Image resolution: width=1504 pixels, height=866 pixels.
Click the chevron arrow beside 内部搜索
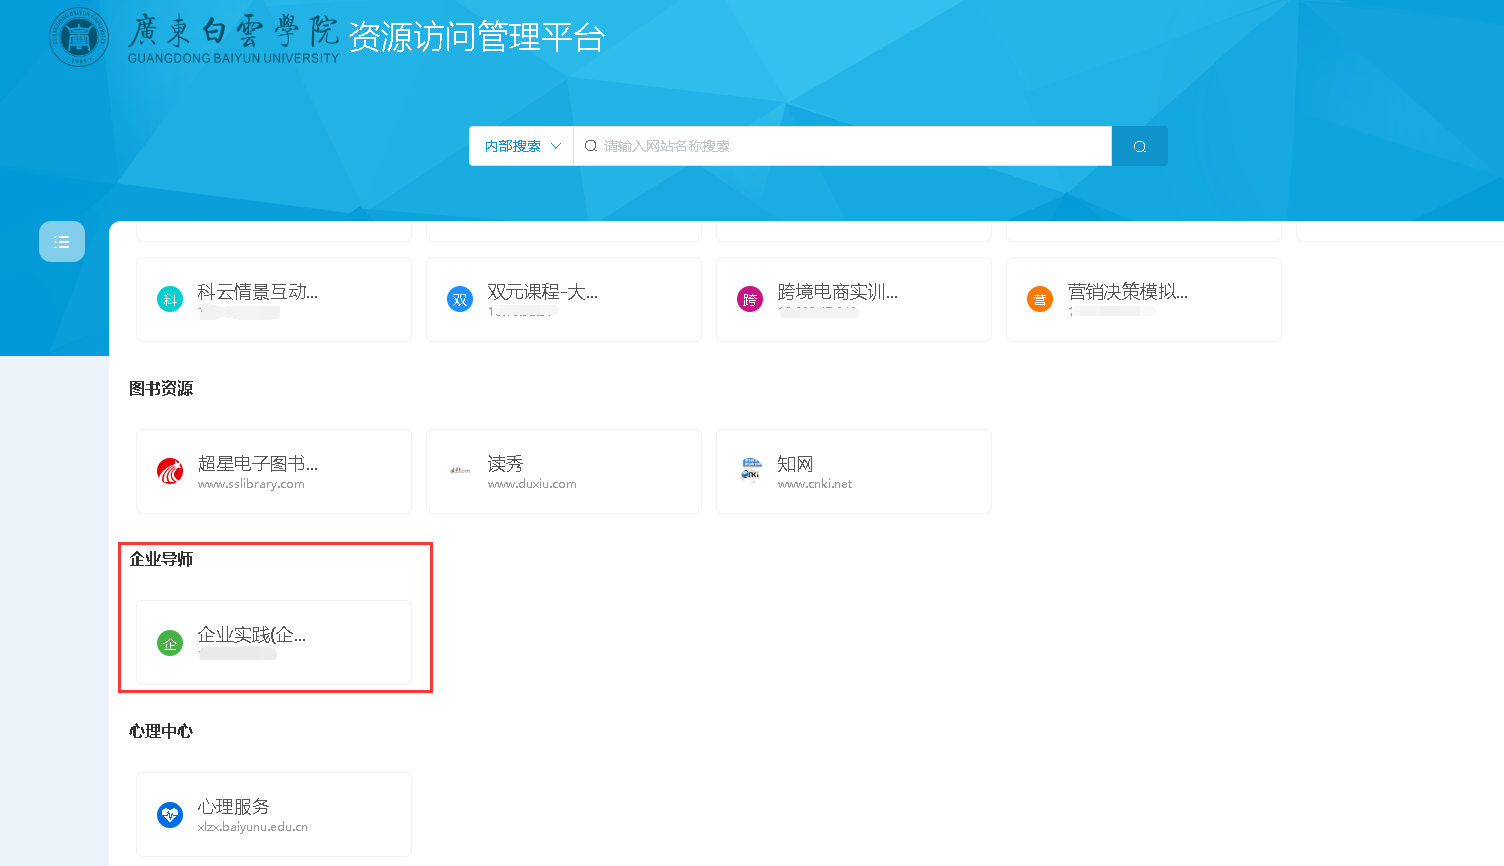[x=557, y=146]
